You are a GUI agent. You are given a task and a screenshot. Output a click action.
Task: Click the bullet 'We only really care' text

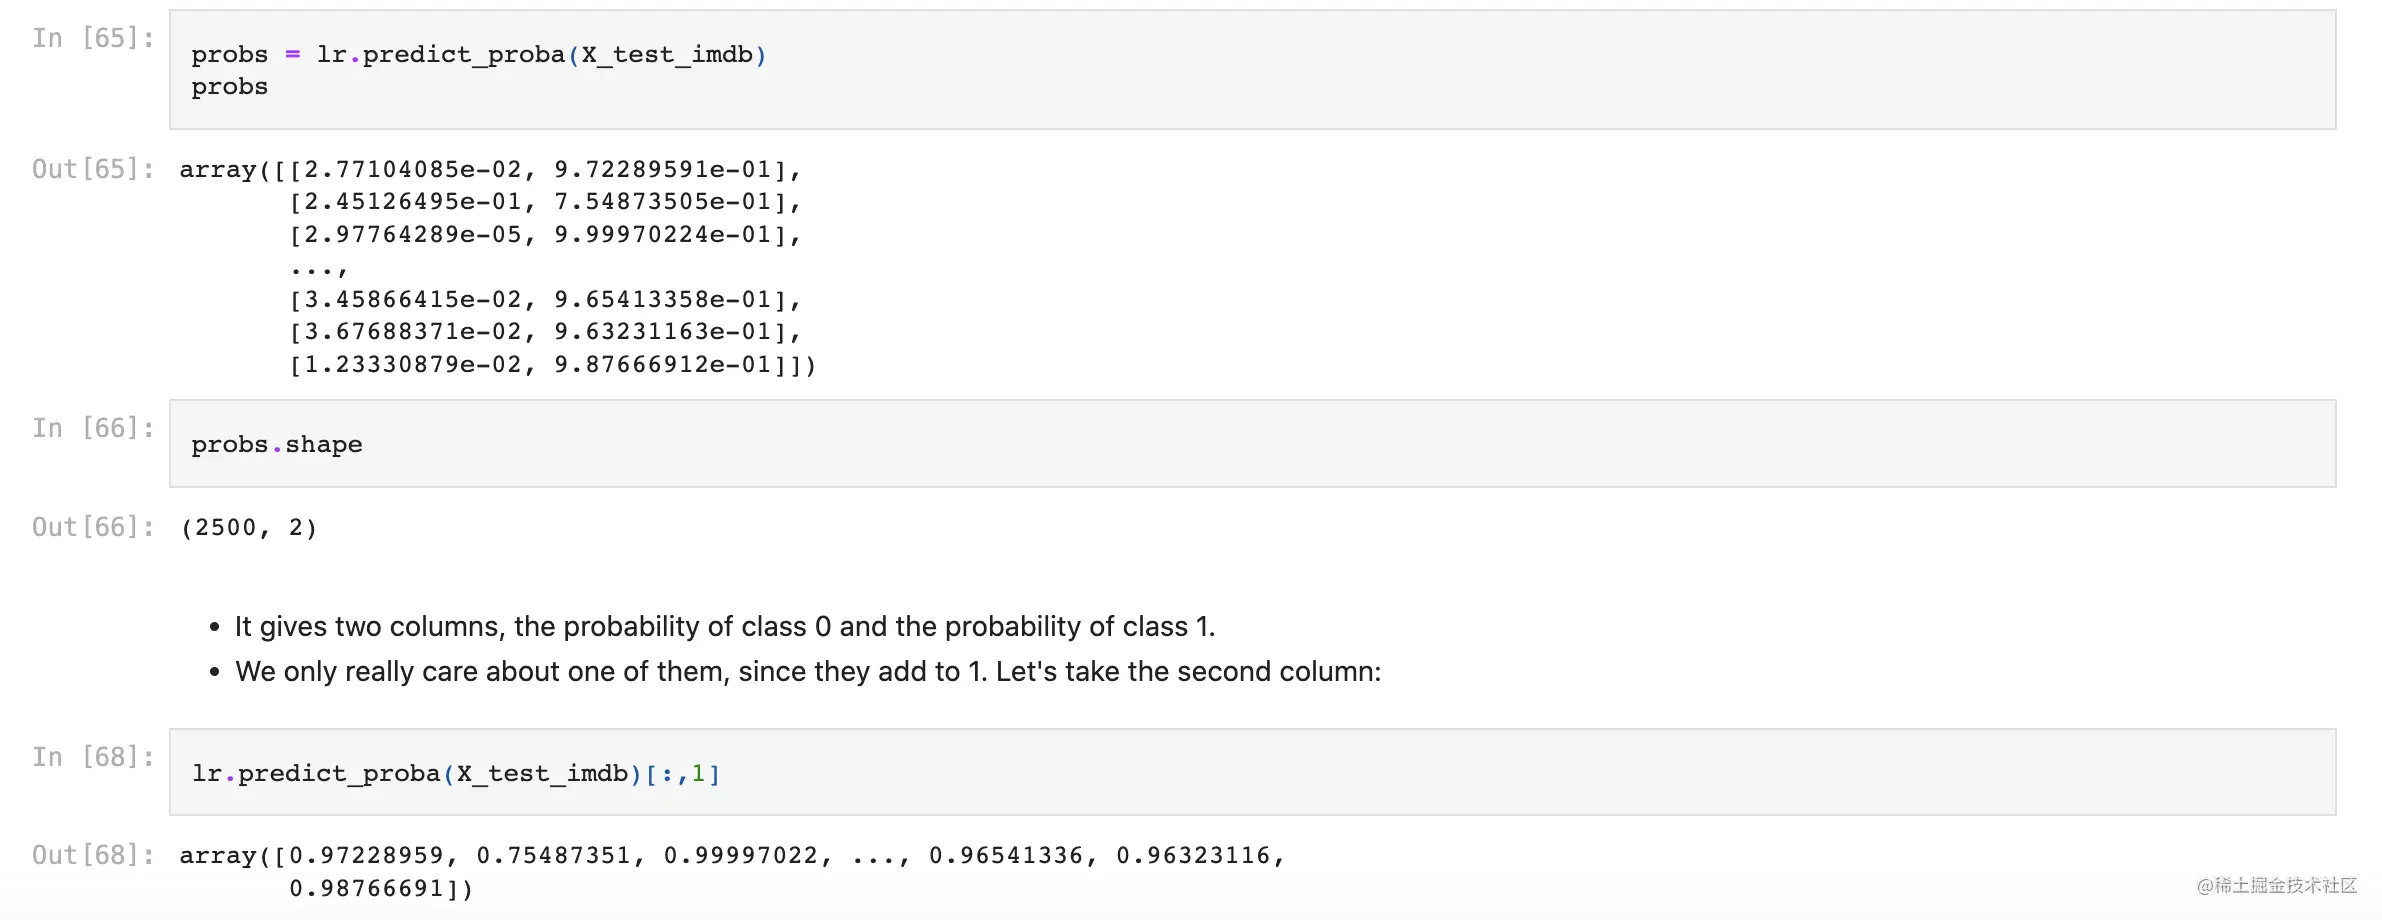click(x=807, y=672)
